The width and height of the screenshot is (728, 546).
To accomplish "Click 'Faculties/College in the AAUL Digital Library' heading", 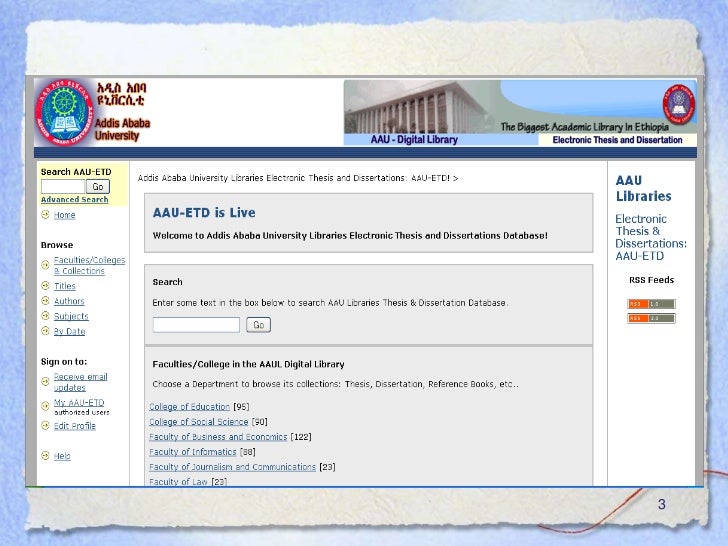I will click(248, 364).
